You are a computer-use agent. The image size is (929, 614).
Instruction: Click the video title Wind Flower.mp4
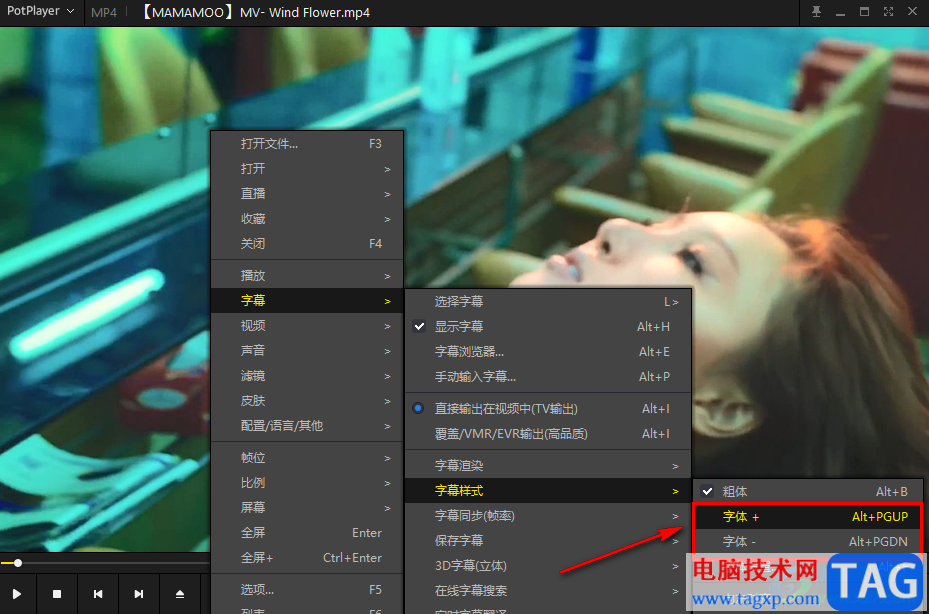(x=255, y=12)
